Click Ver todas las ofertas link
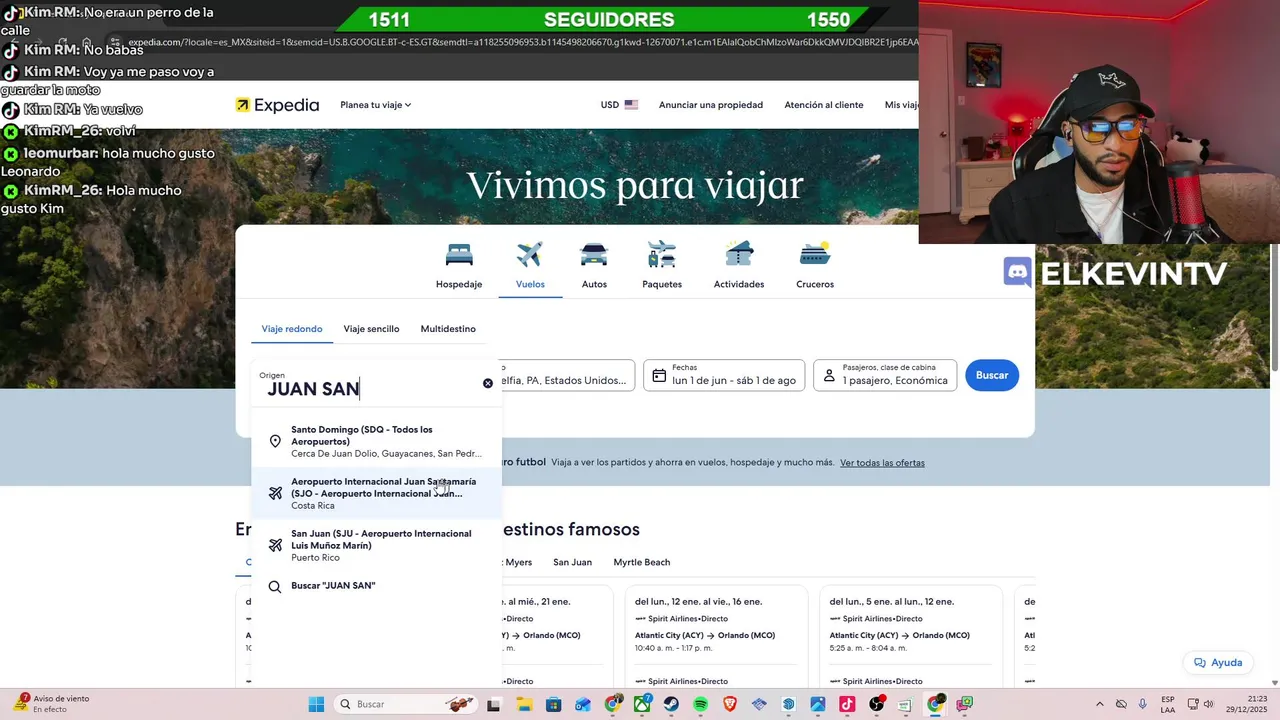1280x720 pixels. [882, 463]
